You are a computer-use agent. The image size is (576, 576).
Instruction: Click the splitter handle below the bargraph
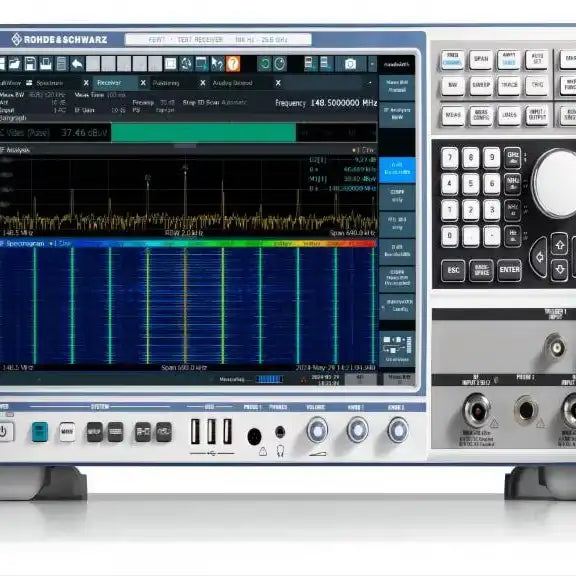tap(185, 146)
